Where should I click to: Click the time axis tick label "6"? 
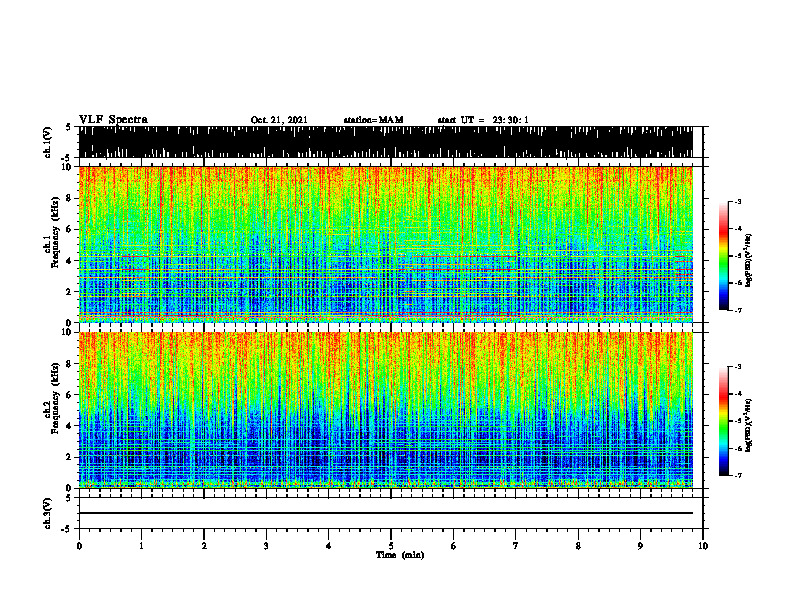click(x=454, y=546)
